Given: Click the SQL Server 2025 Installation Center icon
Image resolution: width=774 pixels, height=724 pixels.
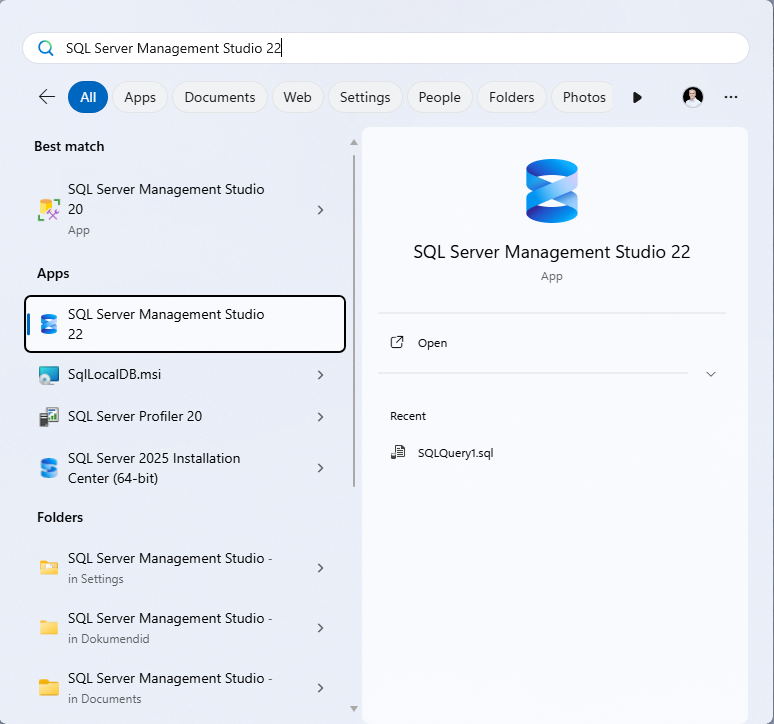Looking at the screenshot, I should pyautogui.click(x=49, y=468).
